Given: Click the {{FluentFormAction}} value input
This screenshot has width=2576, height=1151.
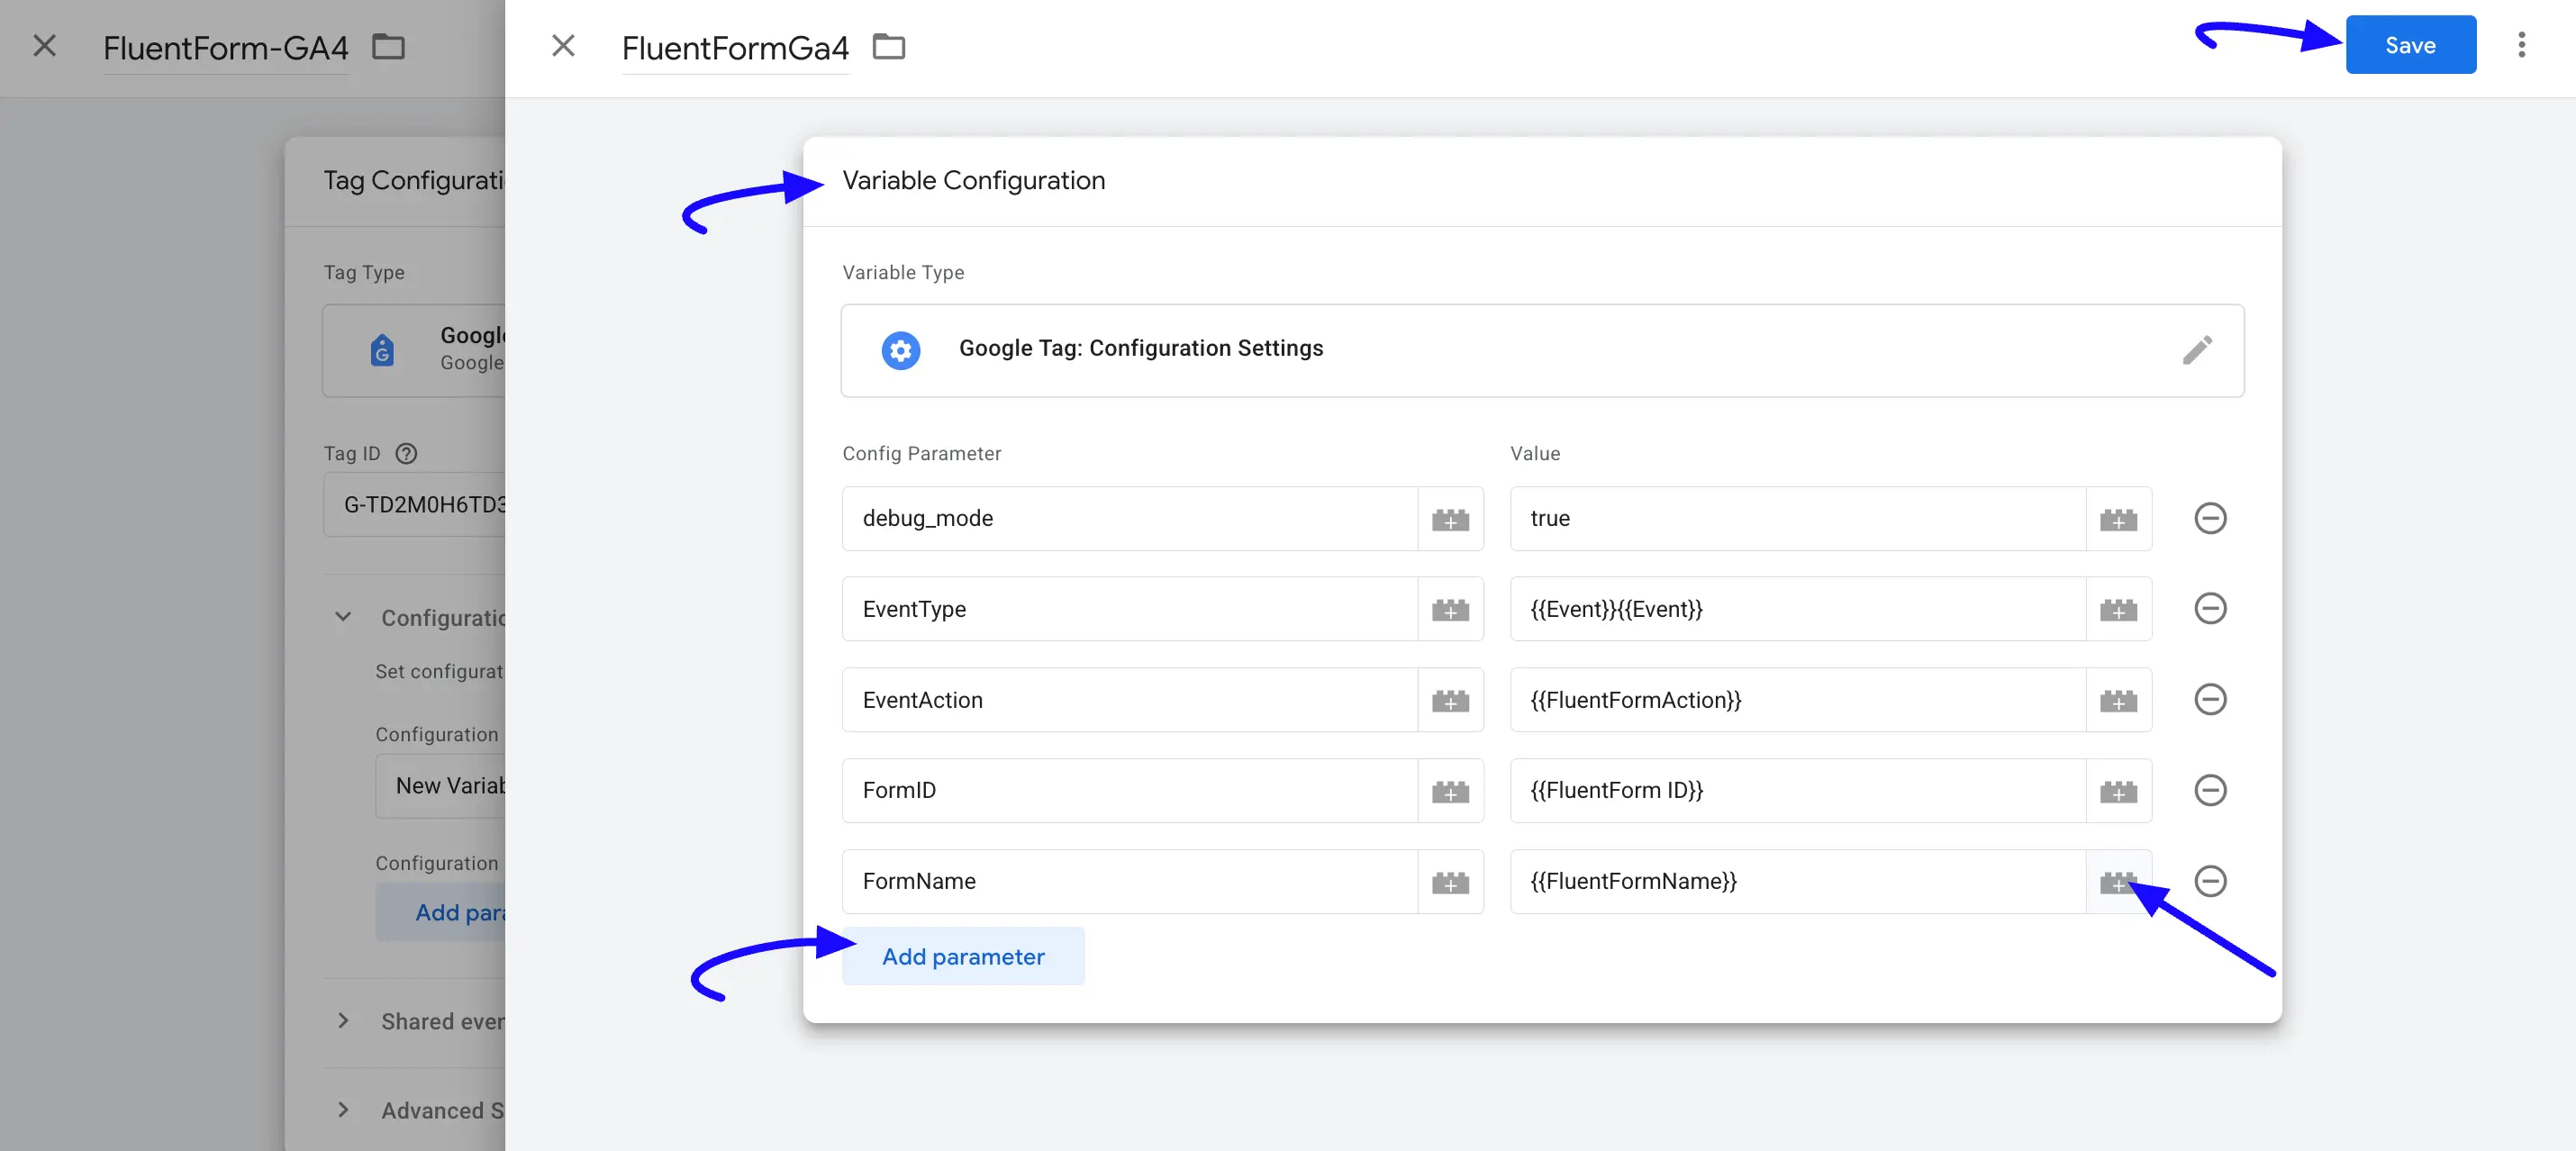Looking at the screenshot, I should coord(1798,700).
